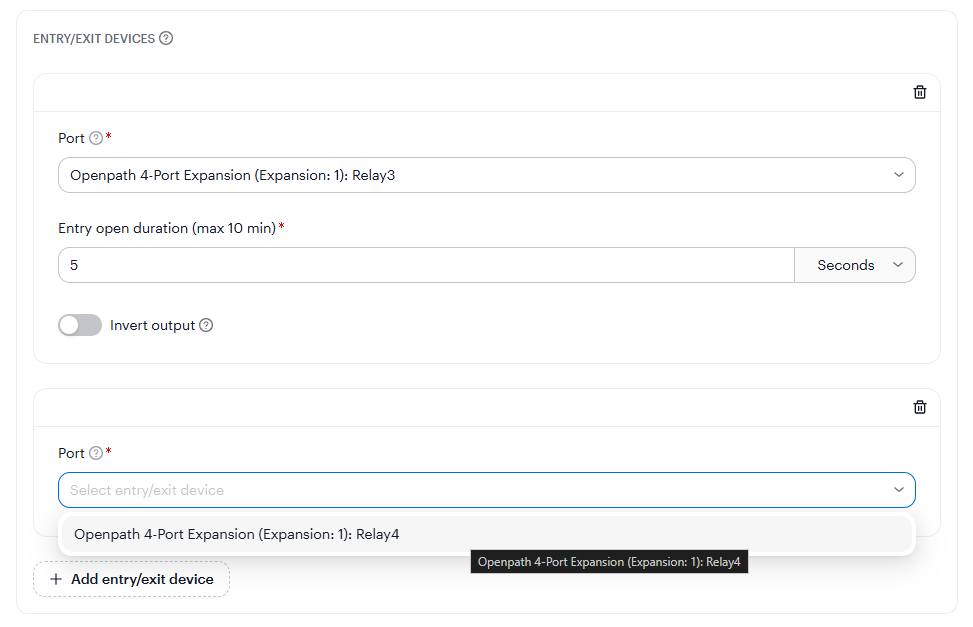
Task: Select the Relay3 port value text
Action: click(233, 175)
